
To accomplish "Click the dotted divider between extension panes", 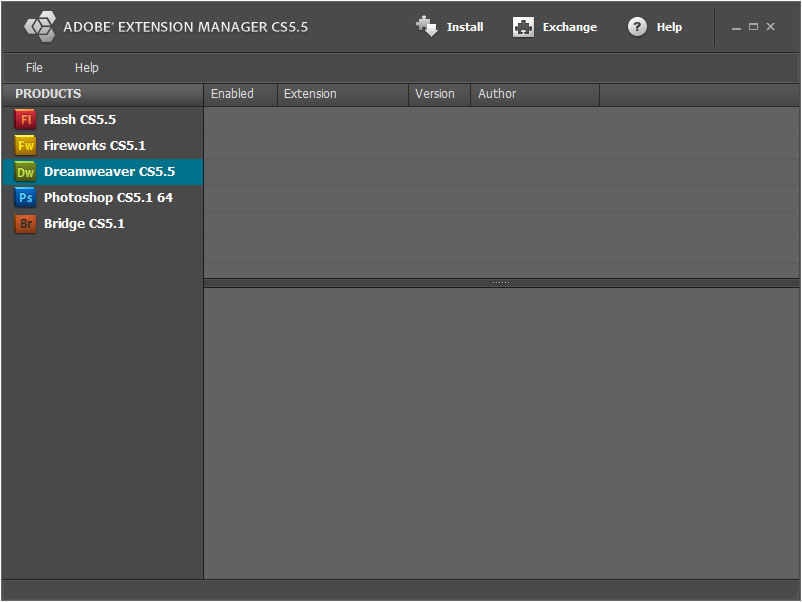I will (x=500, y=281).
